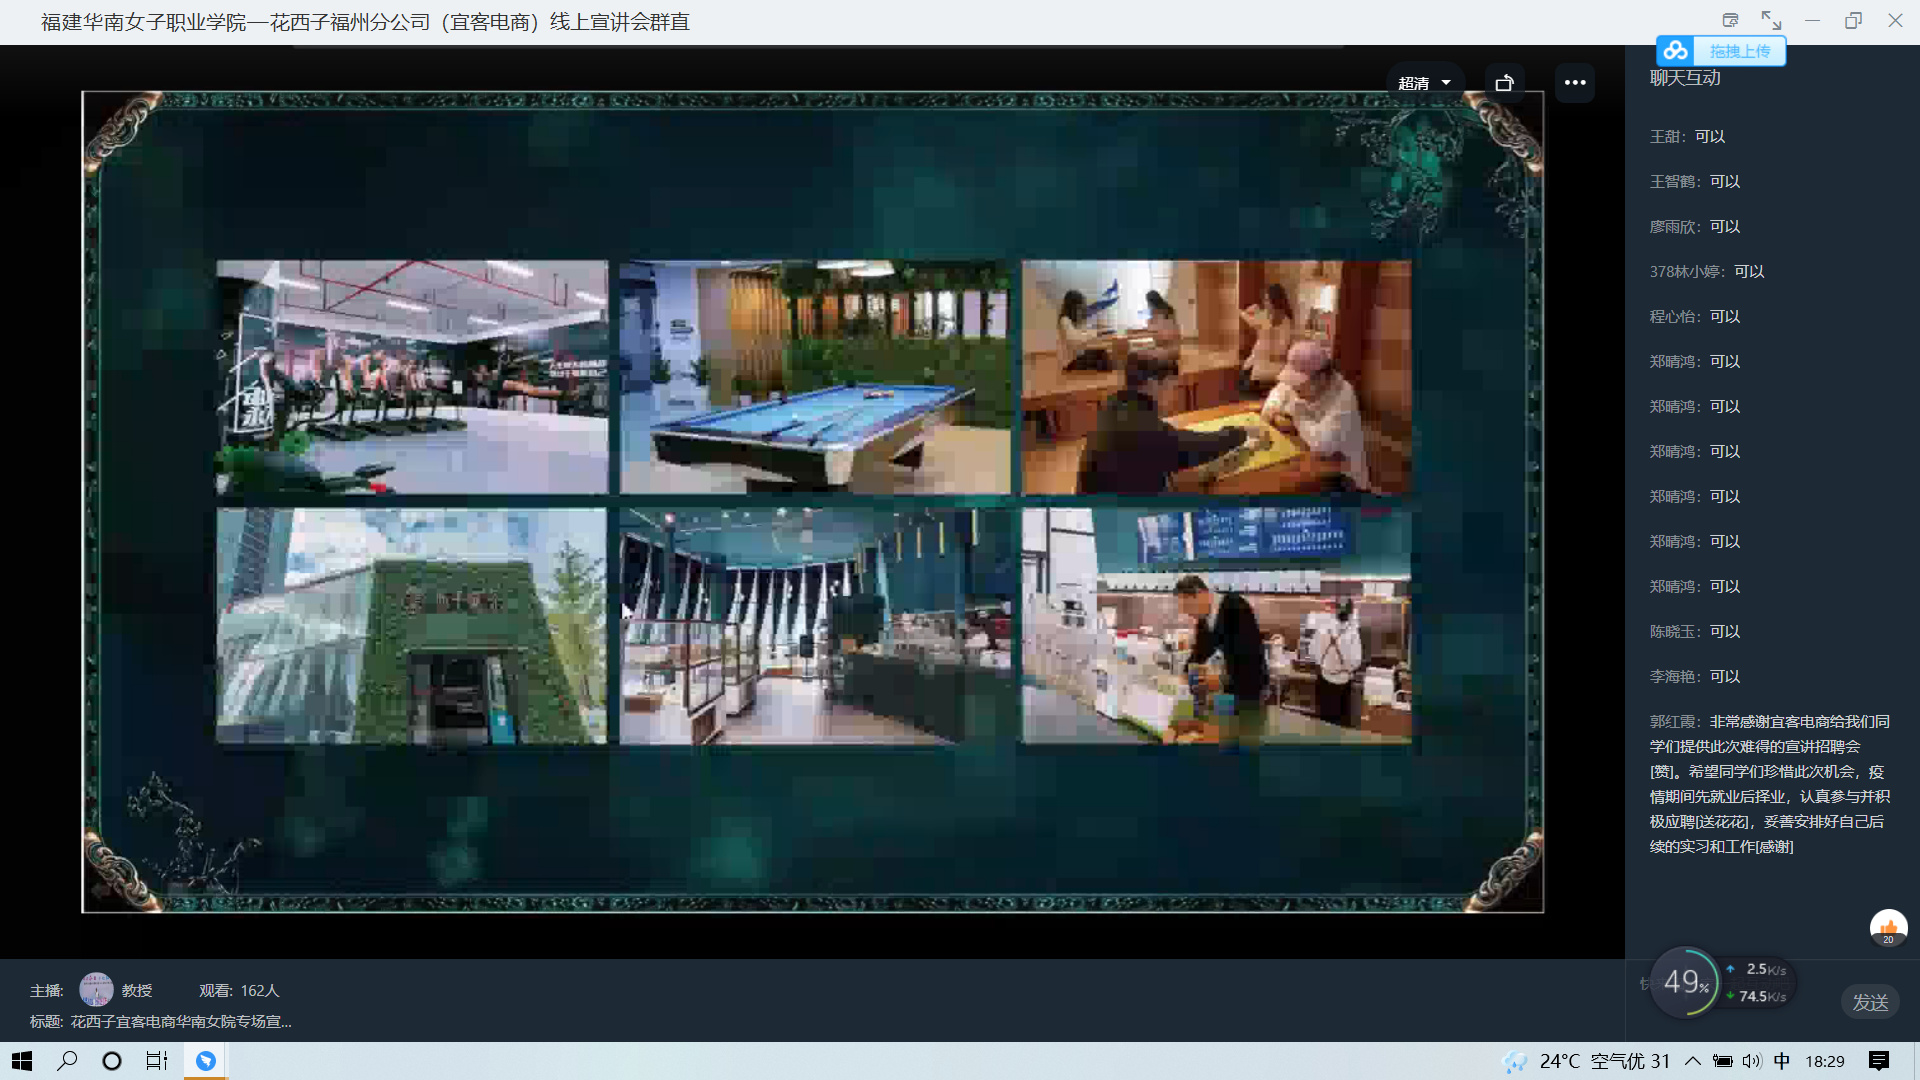Select the 聊天互动 chat tab heading
Viewport: 1920px width, 1080px height.
(x=1685, y=78)
